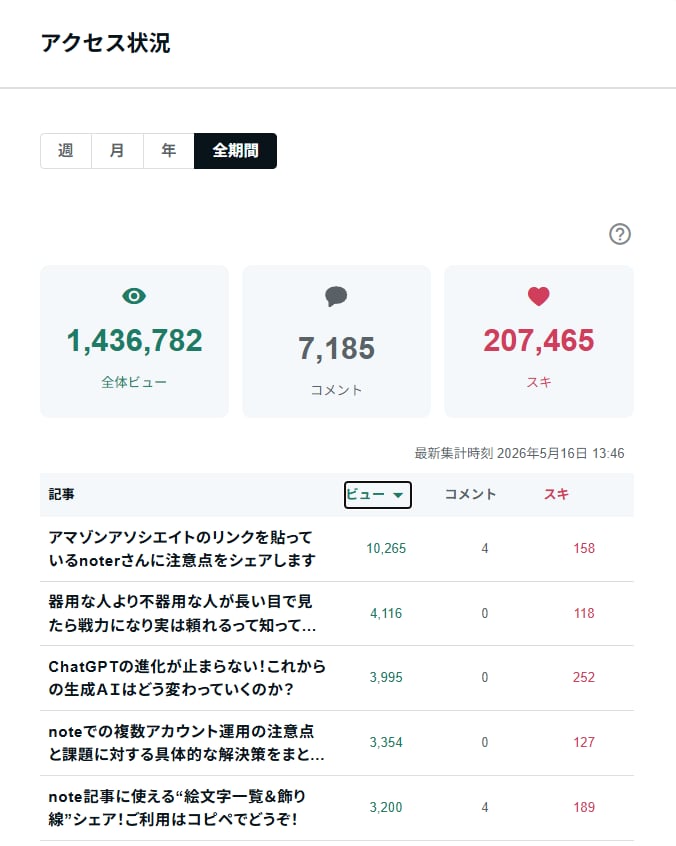
Task: Click view count 3,995
Action: click(386, 678)
